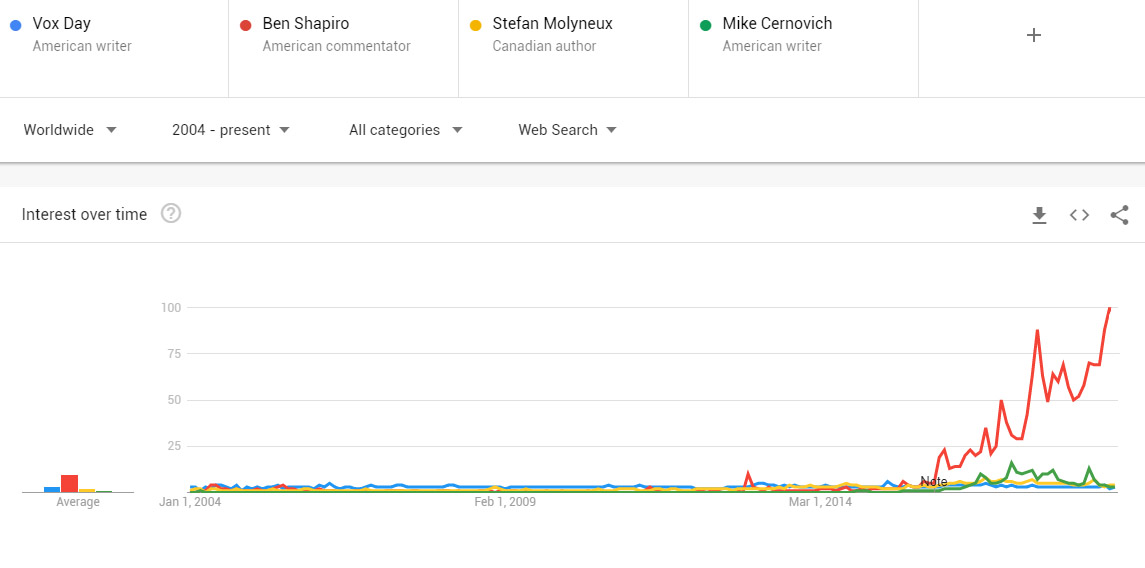Click the blue dot next to Vox Day
The height and width of the screenshot is (568, 1145).
tap(15, 25)
